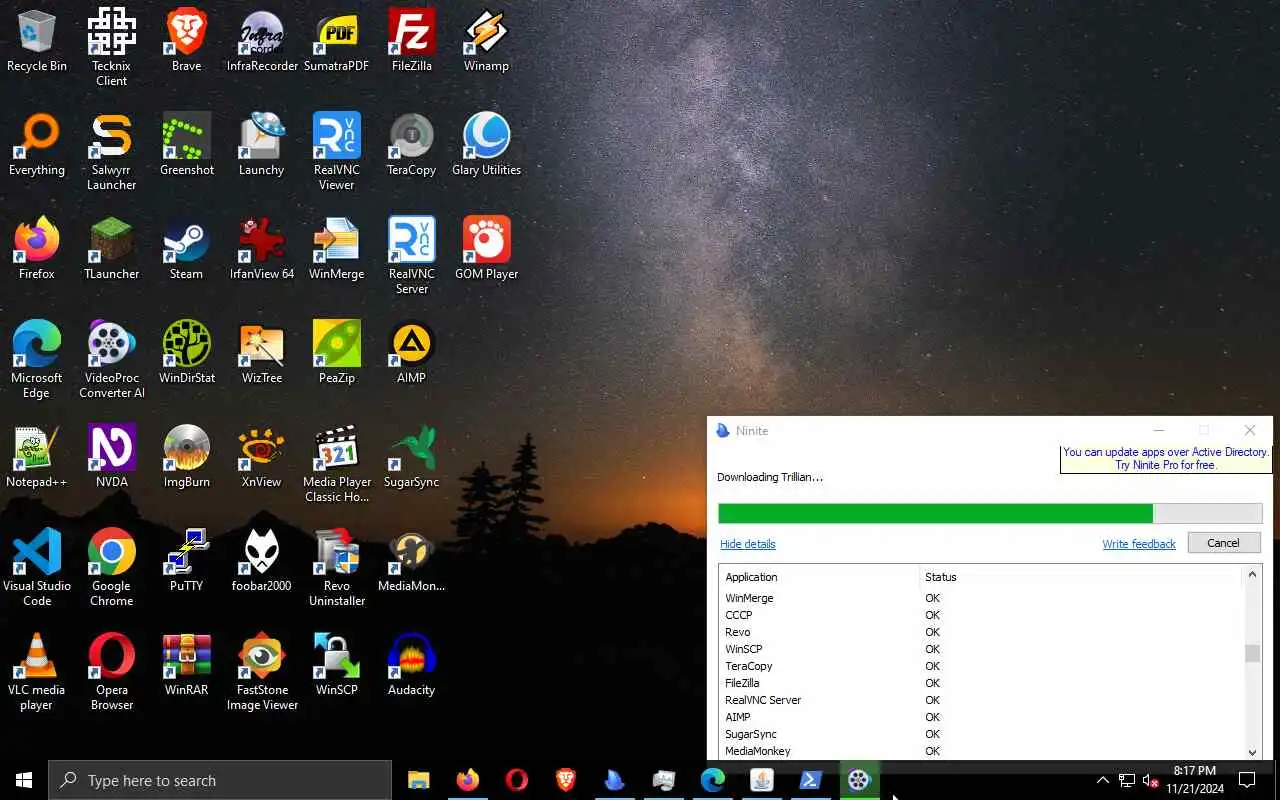
Task: Select the NVDA desktop shortcut
Action: coord(112,458)
